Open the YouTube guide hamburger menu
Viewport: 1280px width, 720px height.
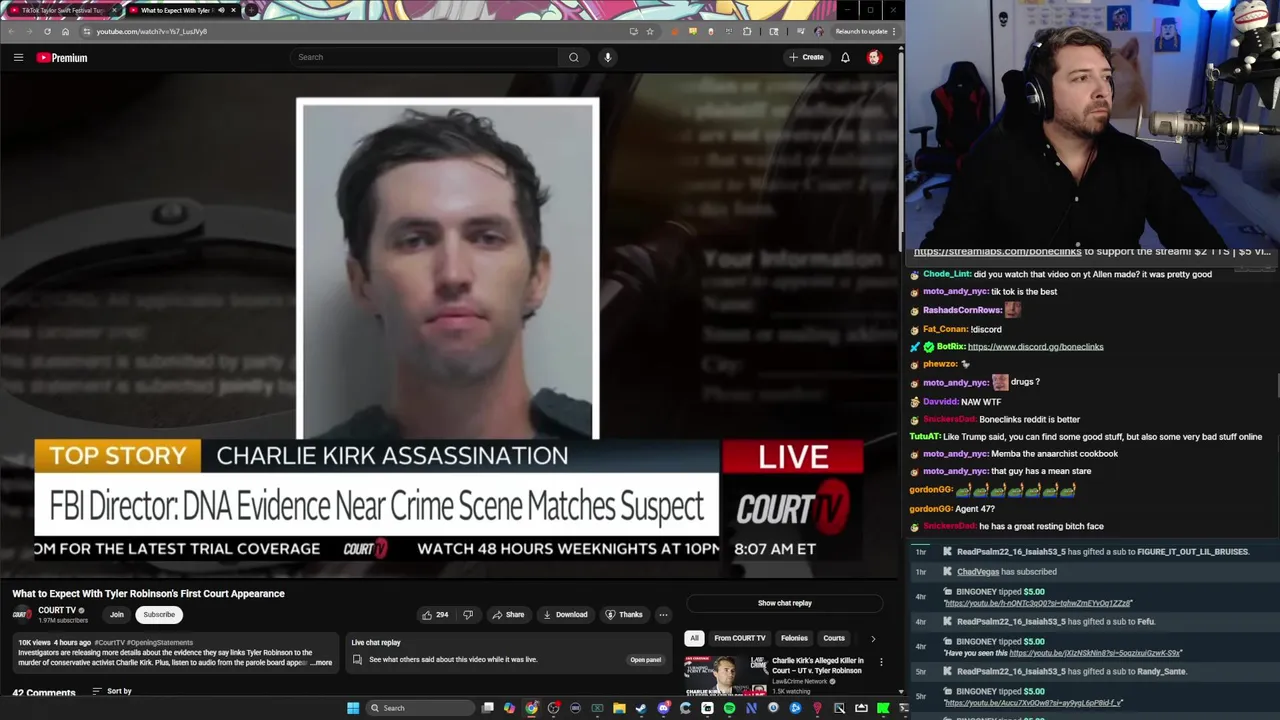(18, 57)
